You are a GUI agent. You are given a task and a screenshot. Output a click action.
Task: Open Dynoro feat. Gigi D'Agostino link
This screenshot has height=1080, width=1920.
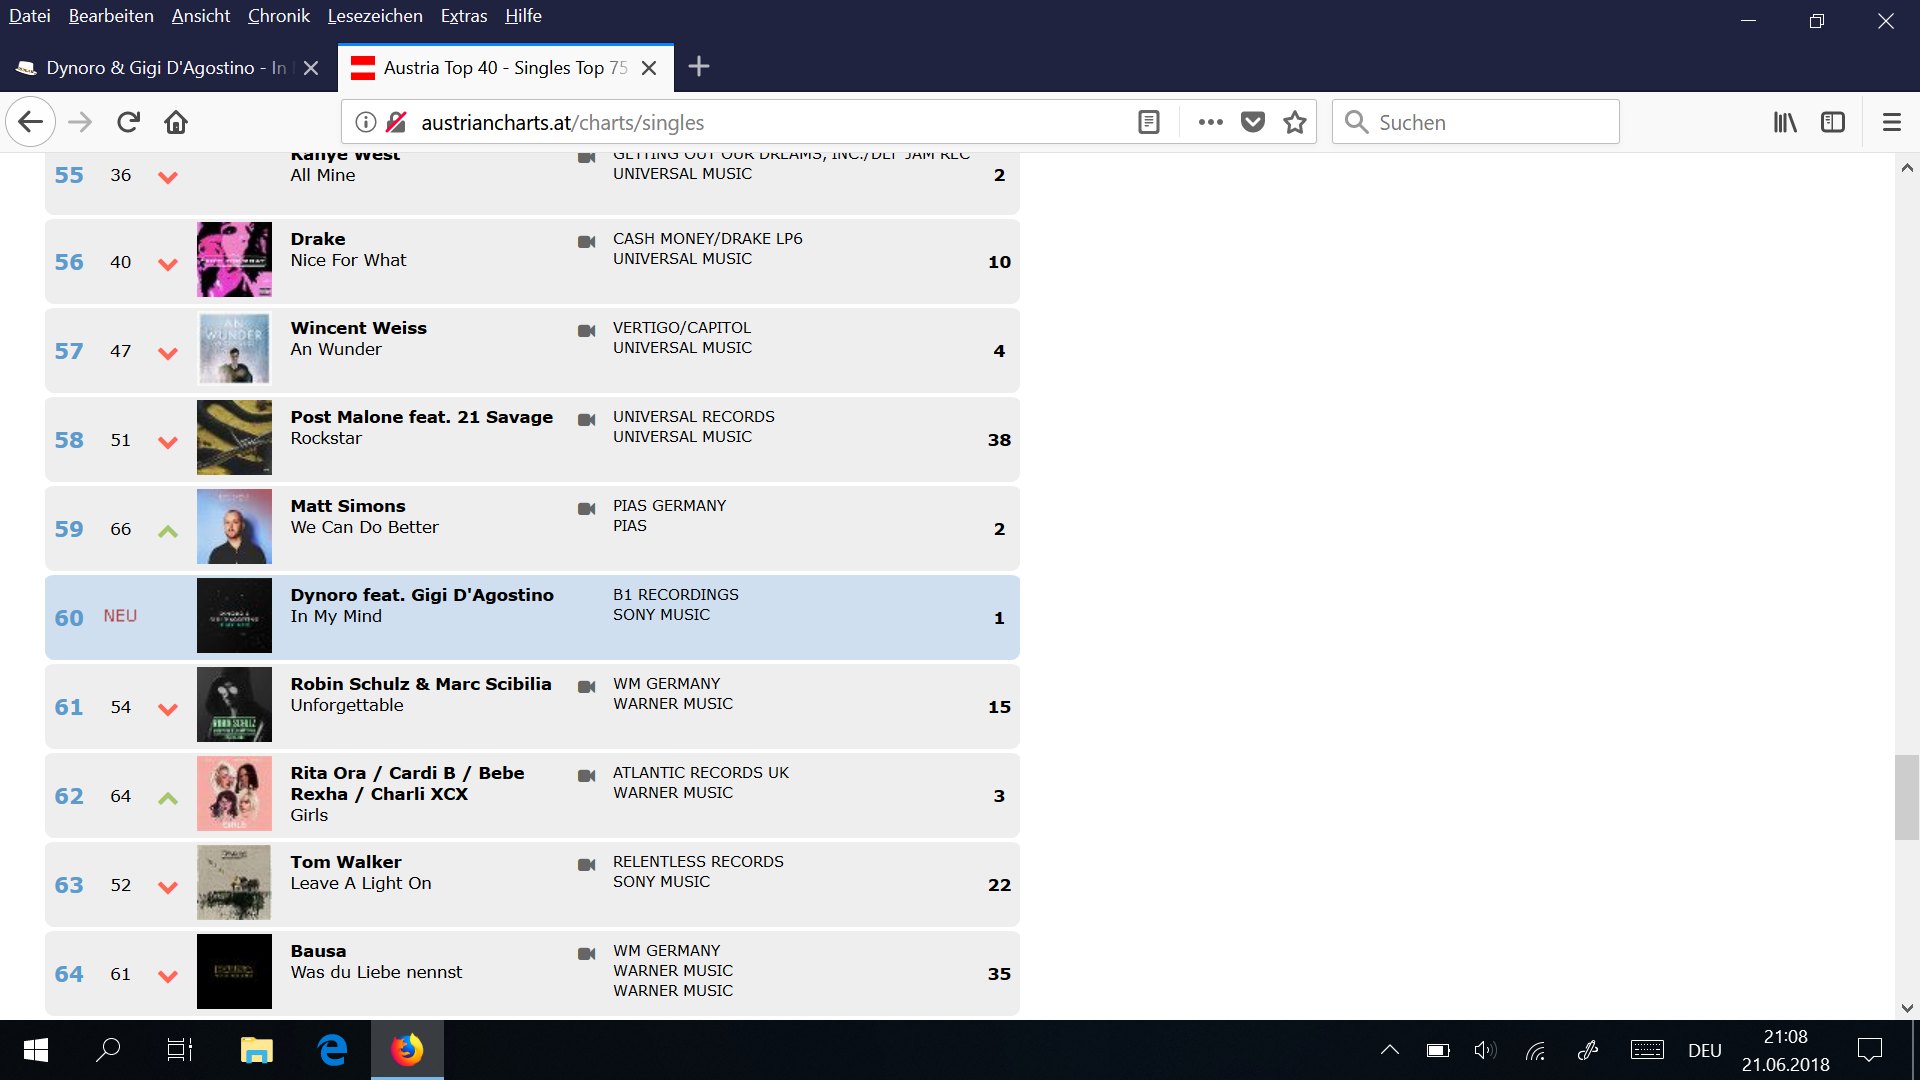point(422,595)
